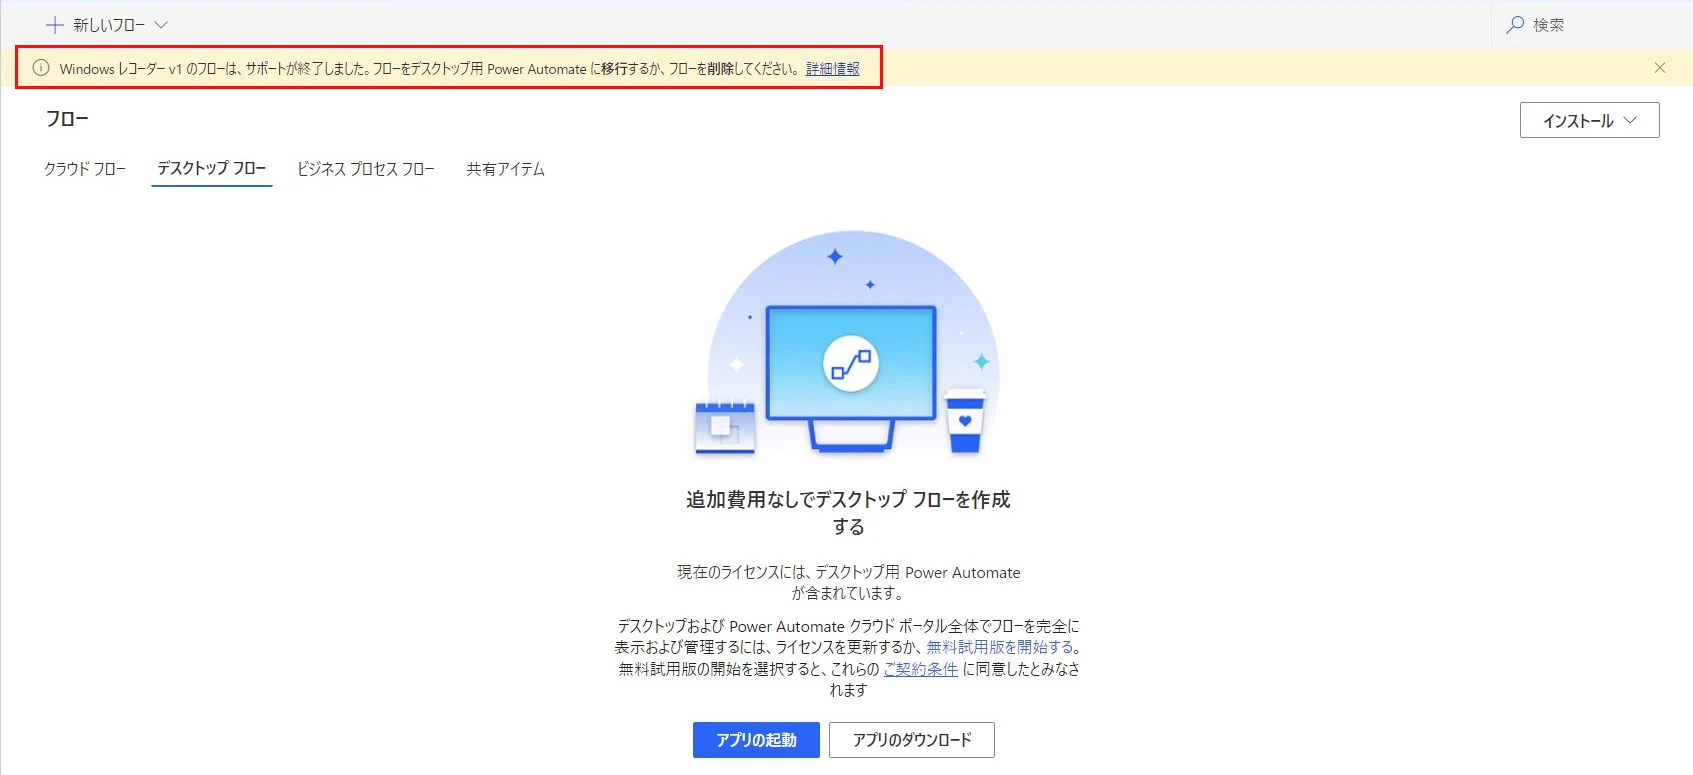
Task: Click the search magnifier icon
Action: (1515, 25)
